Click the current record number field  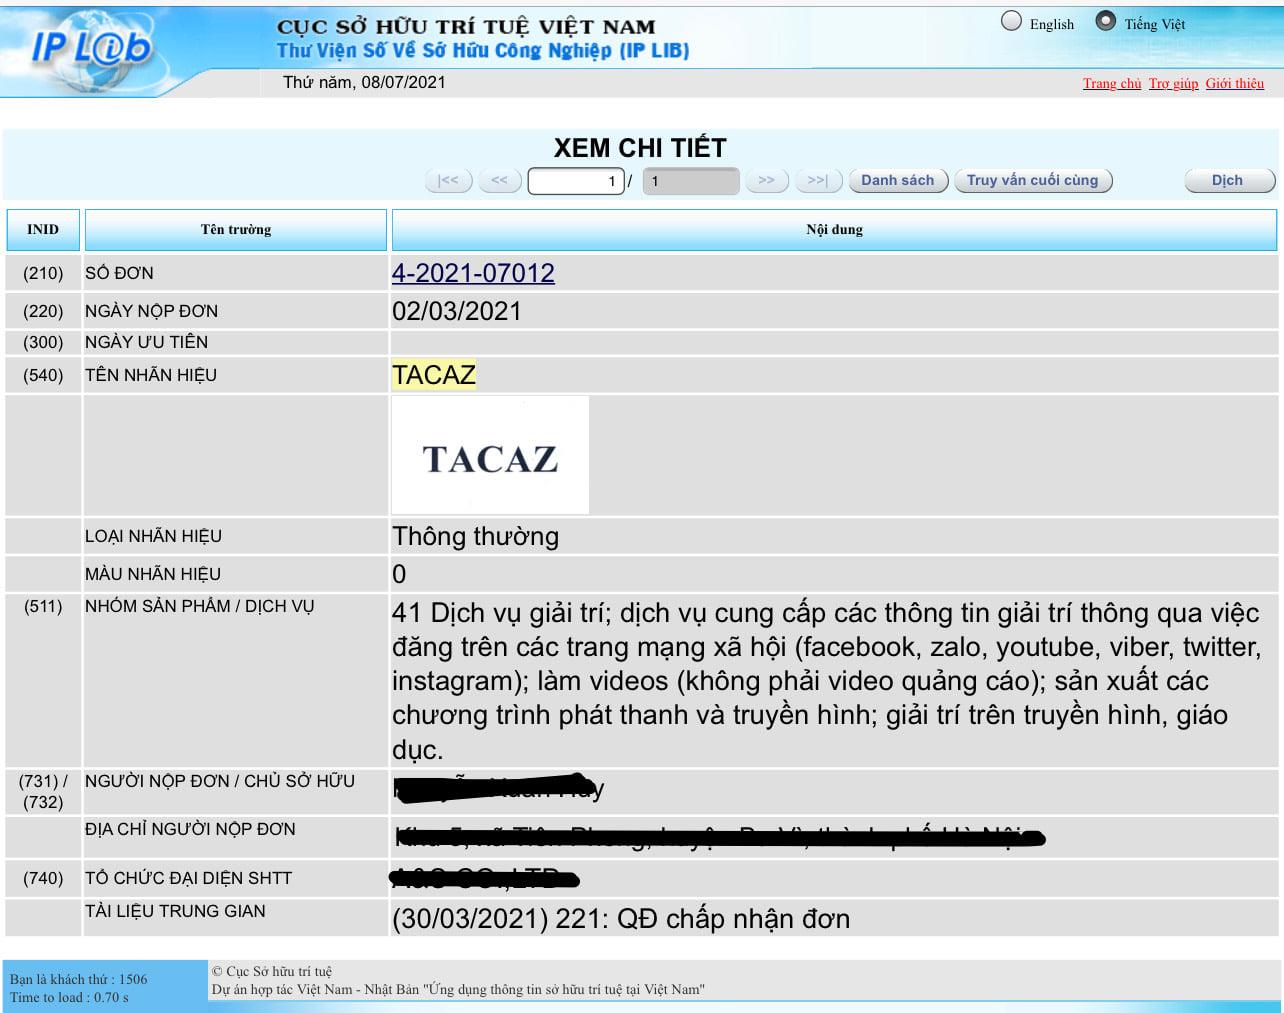coord(576,181)
